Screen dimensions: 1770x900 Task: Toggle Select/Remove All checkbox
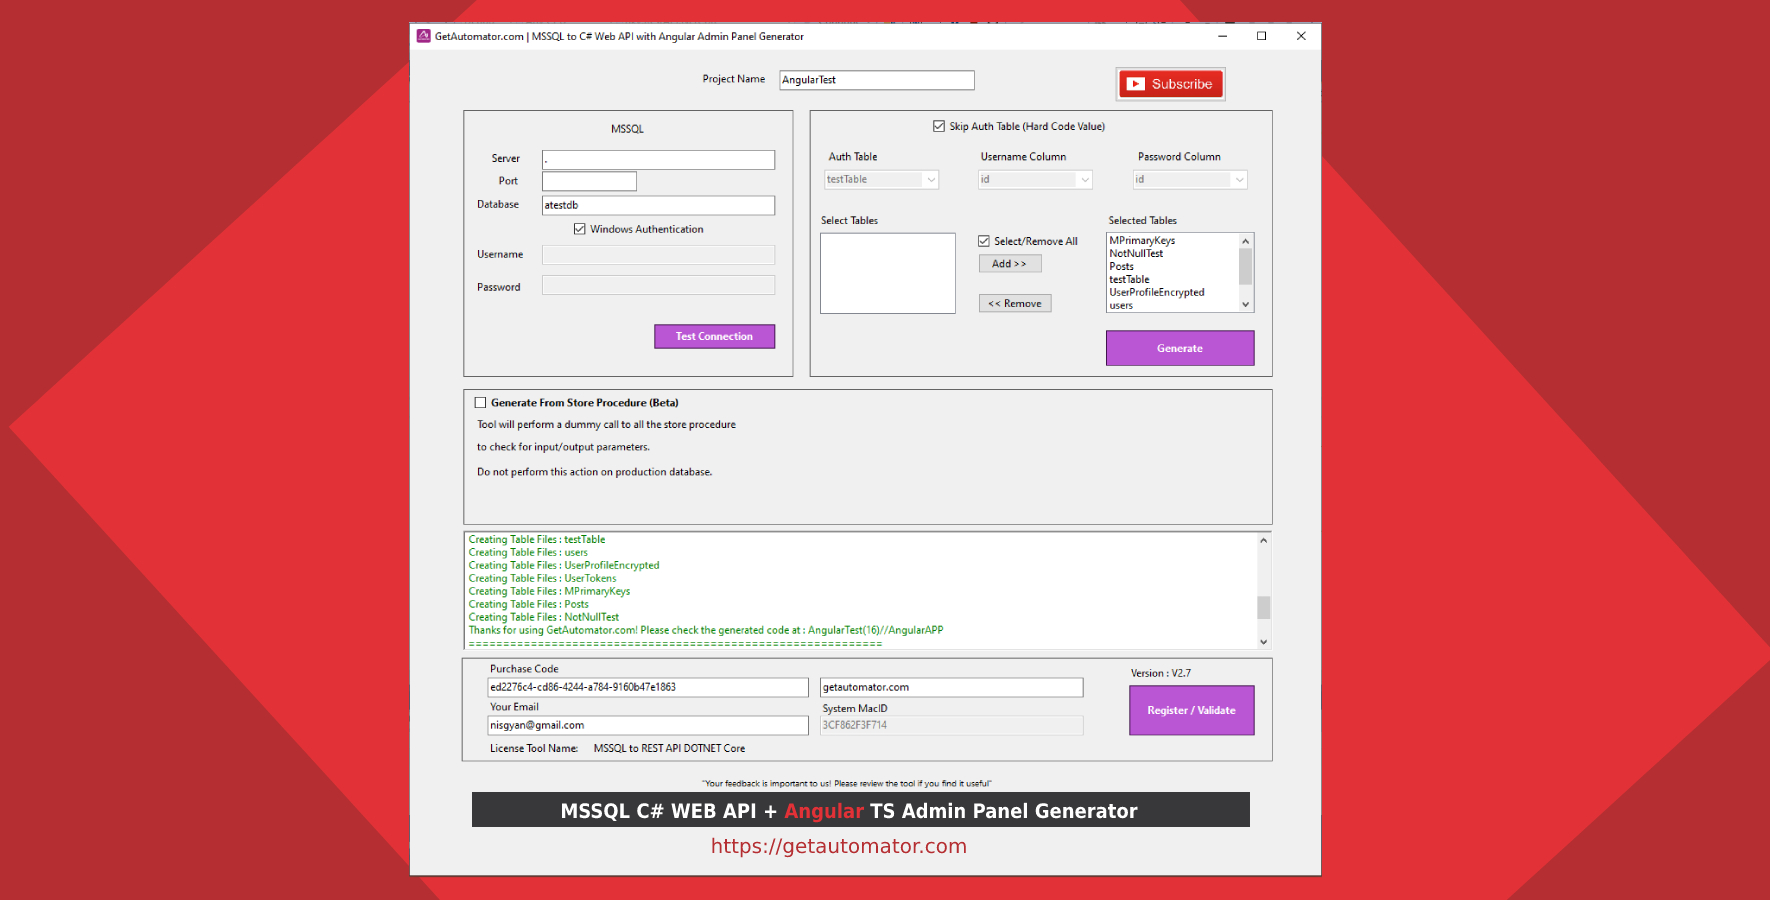coord(984,241)
